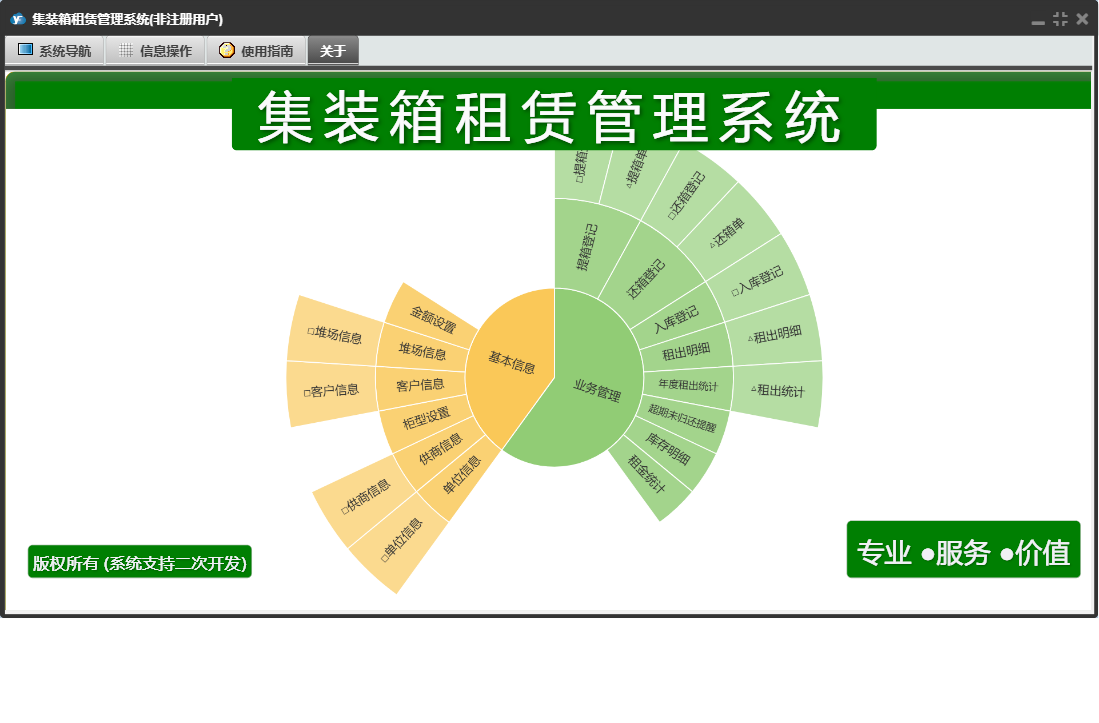Viewport: 1099px width, 723px height.
Task: Select the 关于 tab
Action: point(333,50)
